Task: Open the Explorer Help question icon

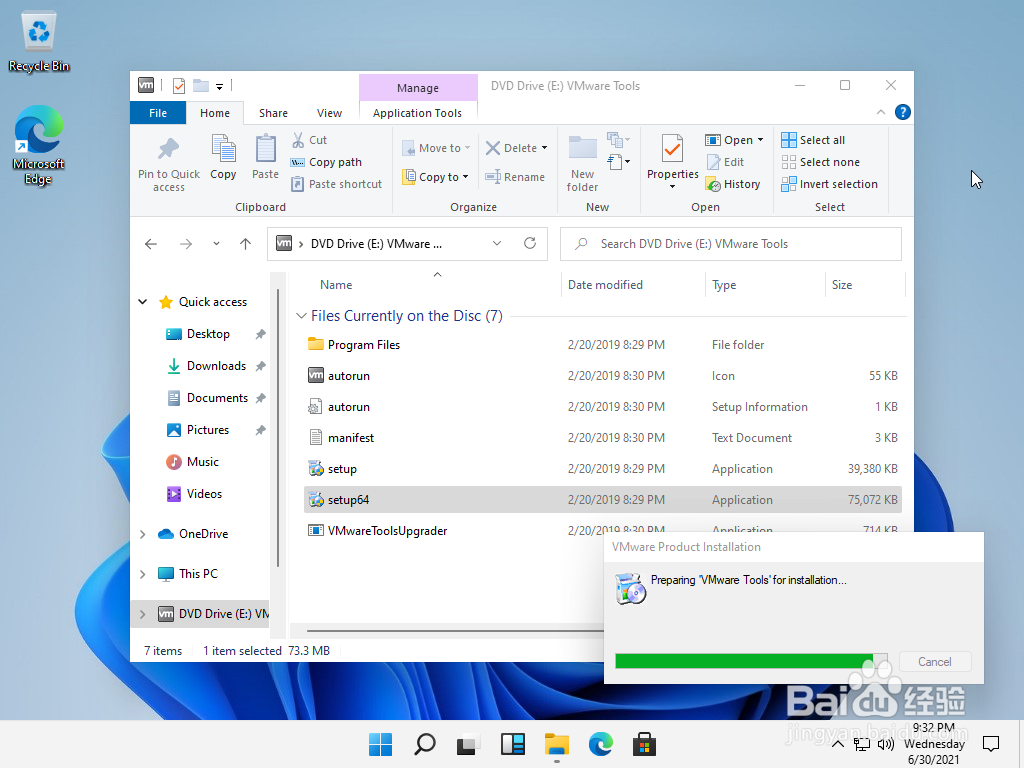Action: pos(903,112)
